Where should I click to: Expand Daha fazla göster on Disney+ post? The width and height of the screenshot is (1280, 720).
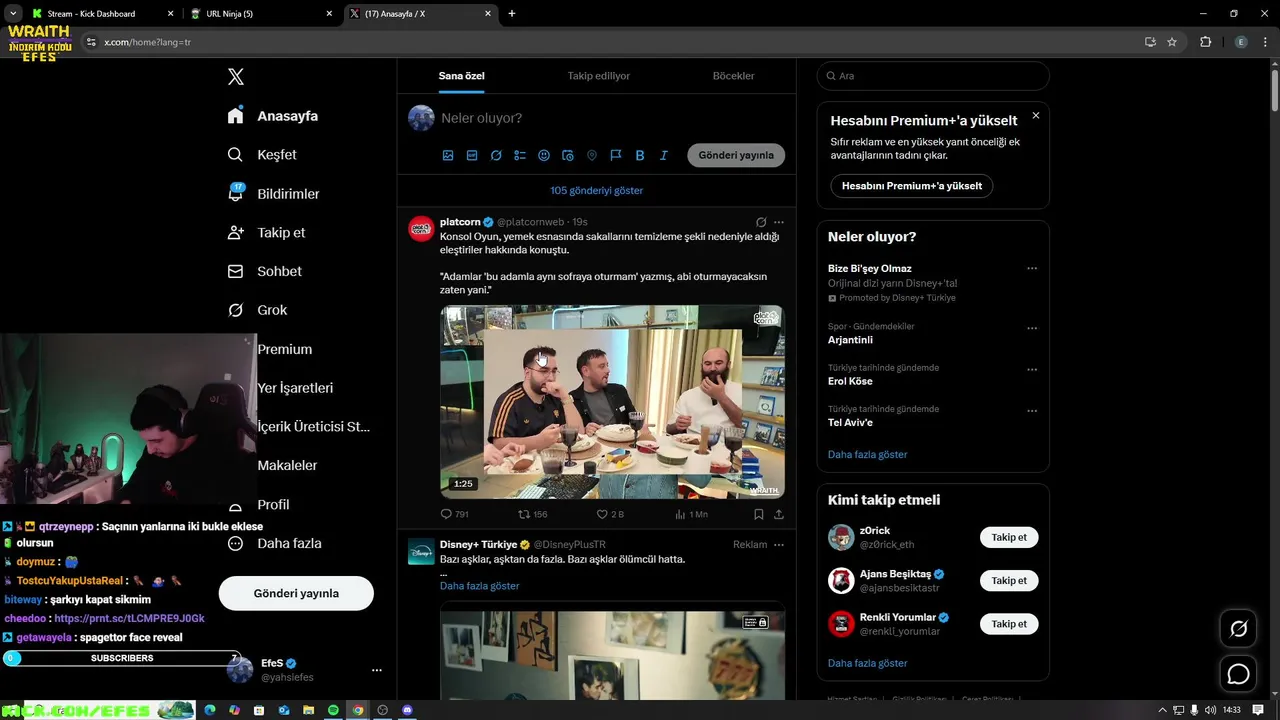click(x=479, y=586)
